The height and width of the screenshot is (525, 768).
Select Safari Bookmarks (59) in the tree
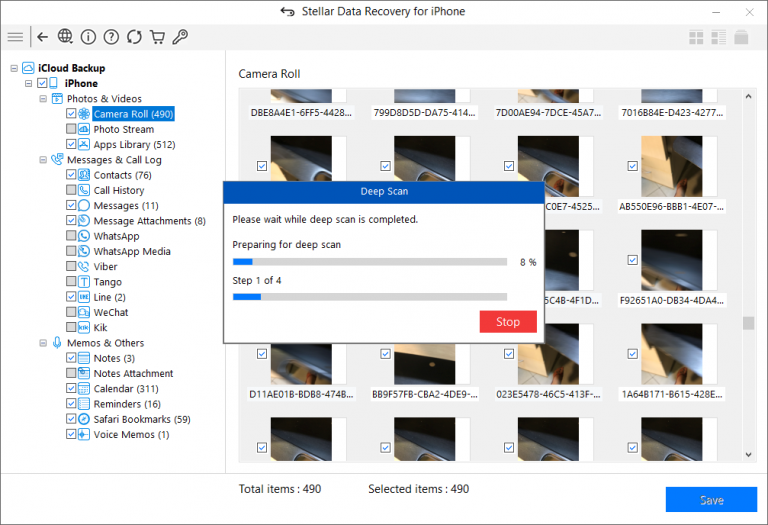(141, 419)
